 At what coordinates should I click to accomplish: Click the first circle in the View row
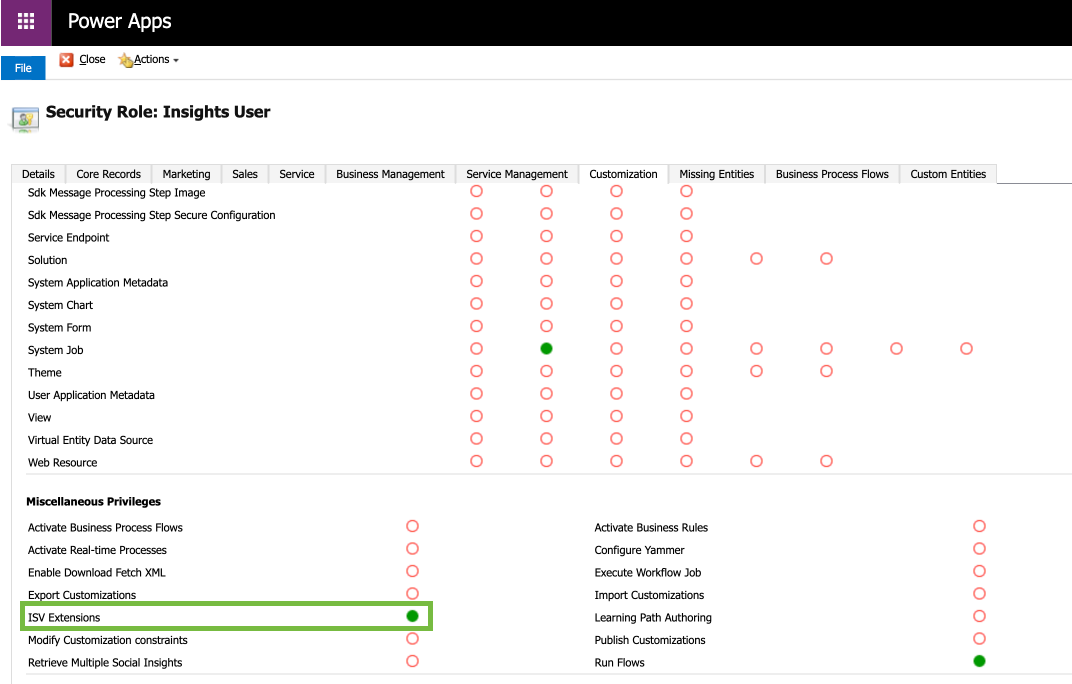click(x=477, y=416)
